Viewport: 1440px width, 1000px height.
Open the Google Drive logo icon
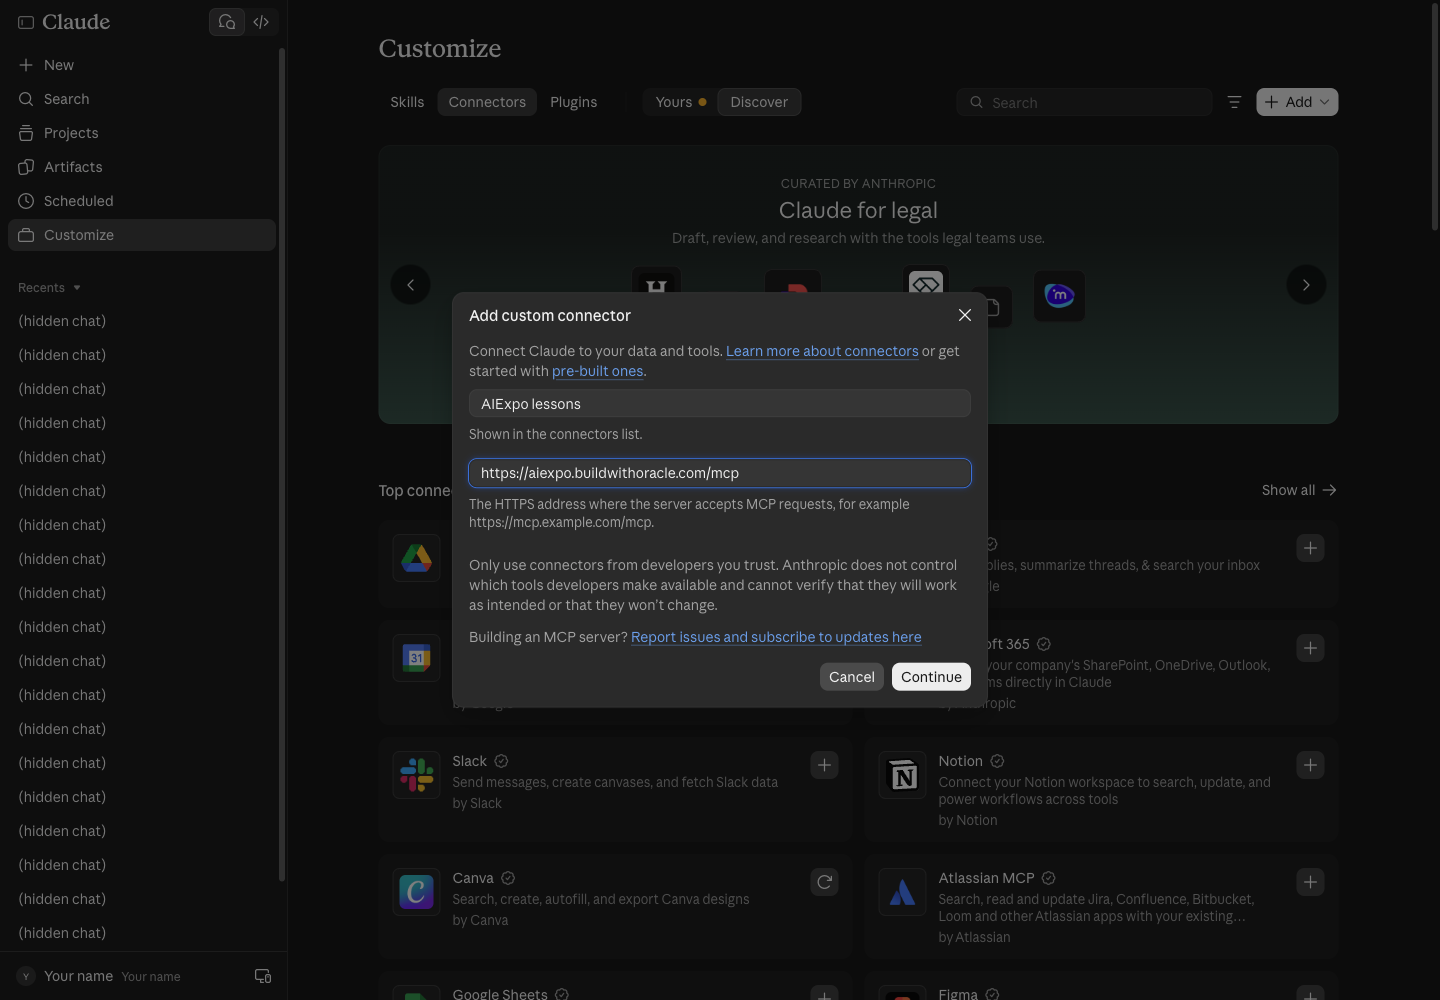click(417, 558)
